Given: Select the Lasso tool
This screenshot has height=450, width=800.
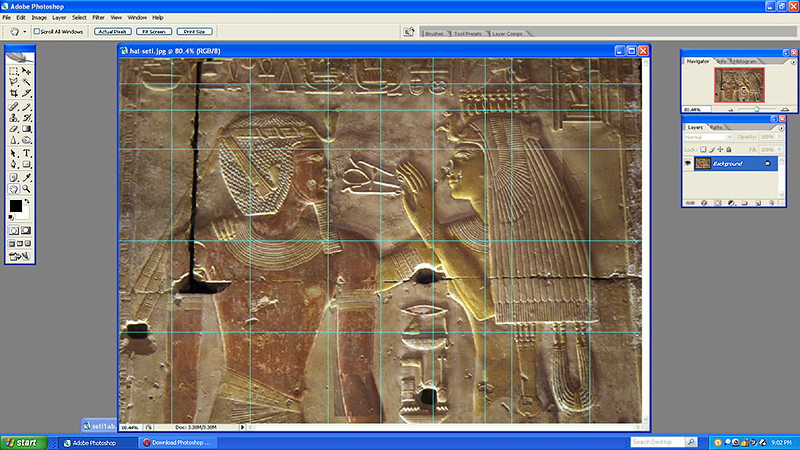Looking at the screenshot, I should [14, 82].
